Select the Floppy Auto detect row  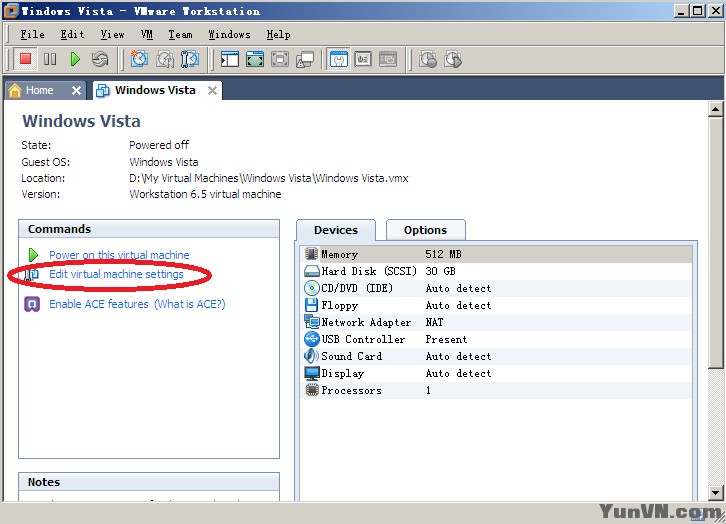496,305
